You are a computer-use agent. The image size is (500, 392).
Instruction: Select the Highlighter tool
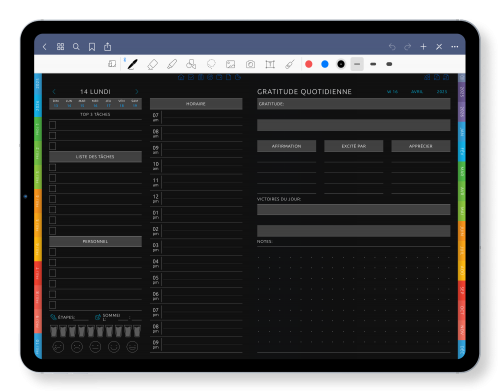coord(172,64)
